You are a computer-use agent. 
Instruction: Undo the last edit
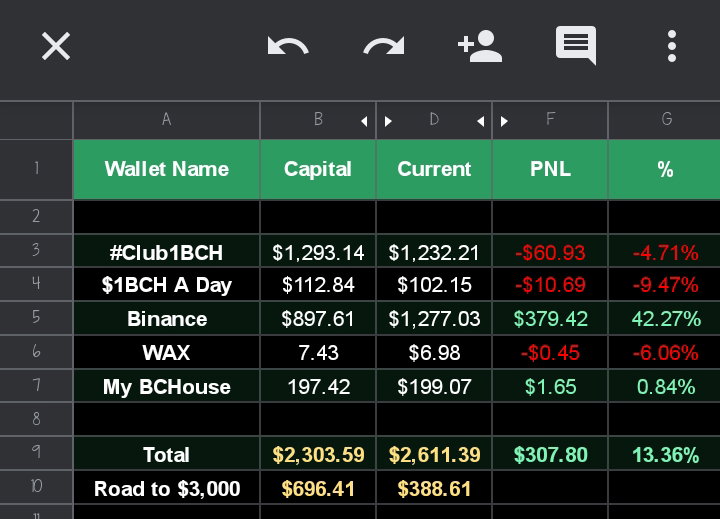(288, 46)
